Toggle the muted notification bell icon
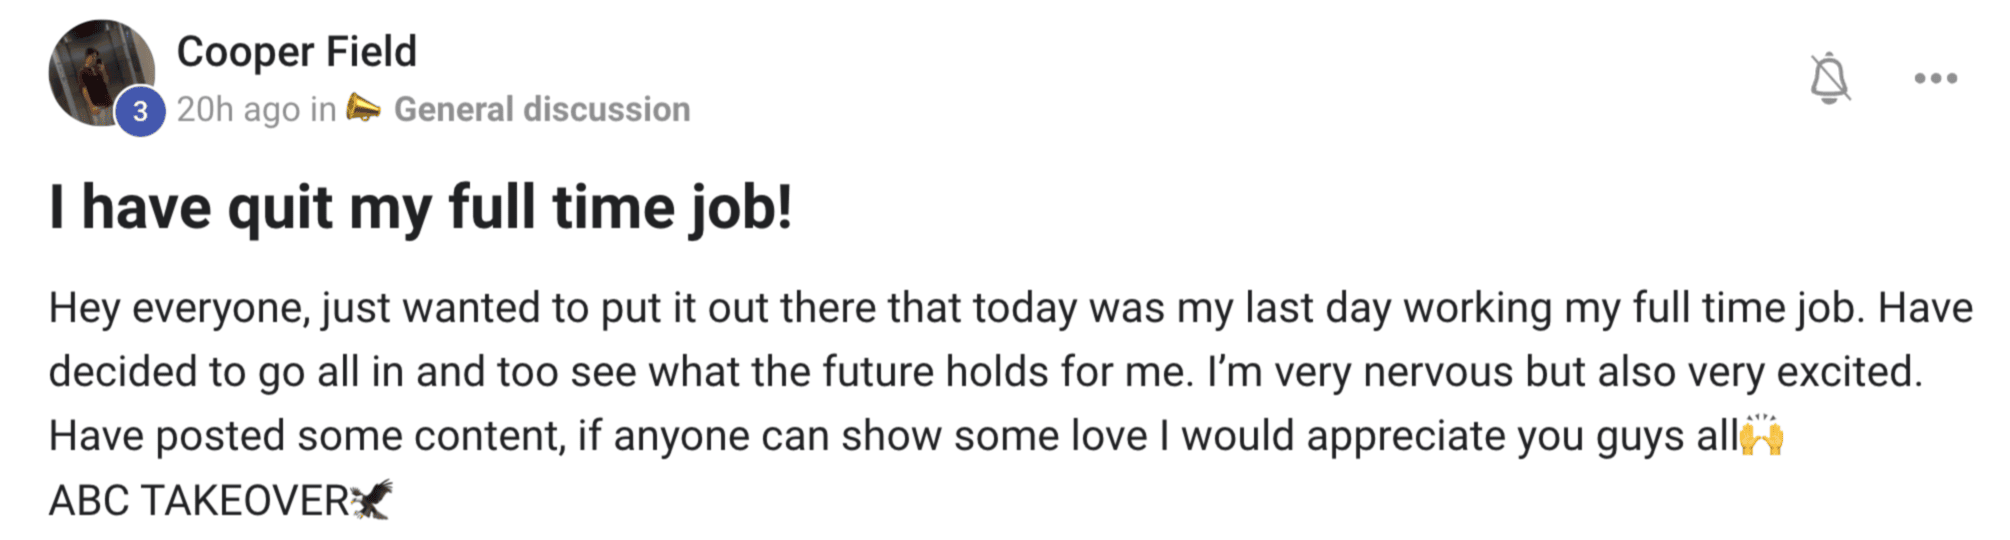2010x540 pixels. [1829, 77]
